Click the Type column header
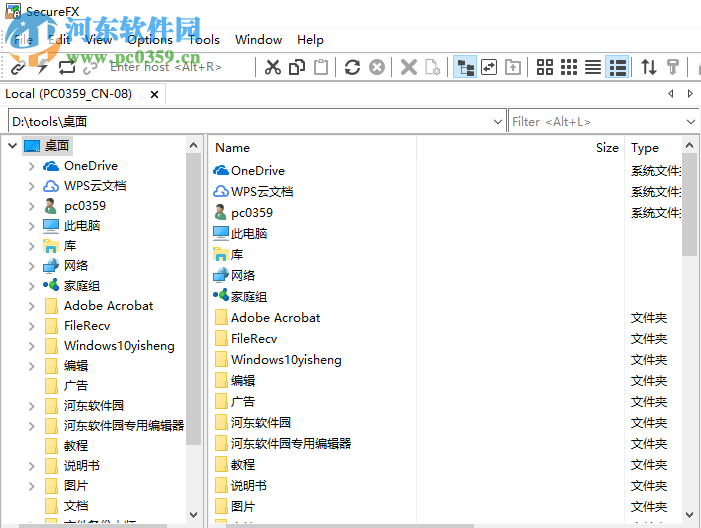This screenshot has height=528, width=701. point(645,148)
